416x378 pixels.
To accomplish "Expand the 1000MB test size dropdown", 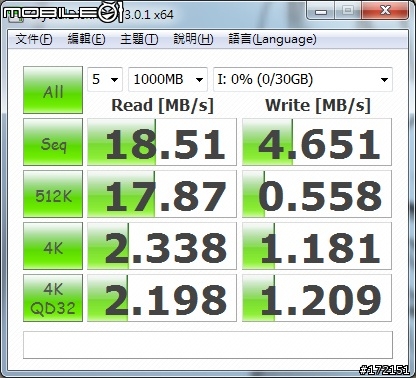I will click(x=168, y=79).
